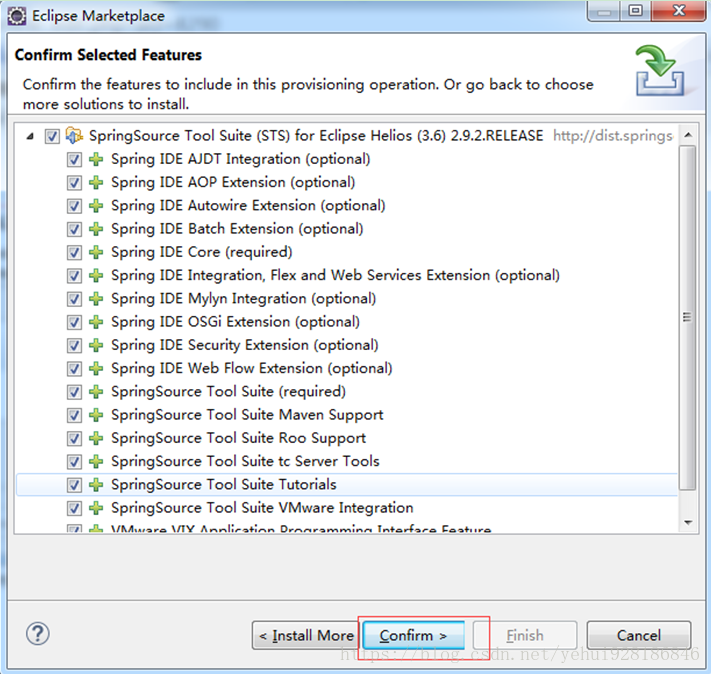Viewport: 711px width, 674px height.
Task: Click the feature list vertical scrollbar thumb
Action: tap(688, 317)
